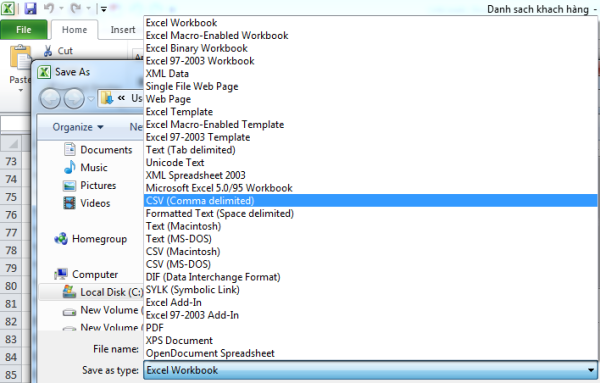
Task: Open the File tab
Action: pos(24,30)
